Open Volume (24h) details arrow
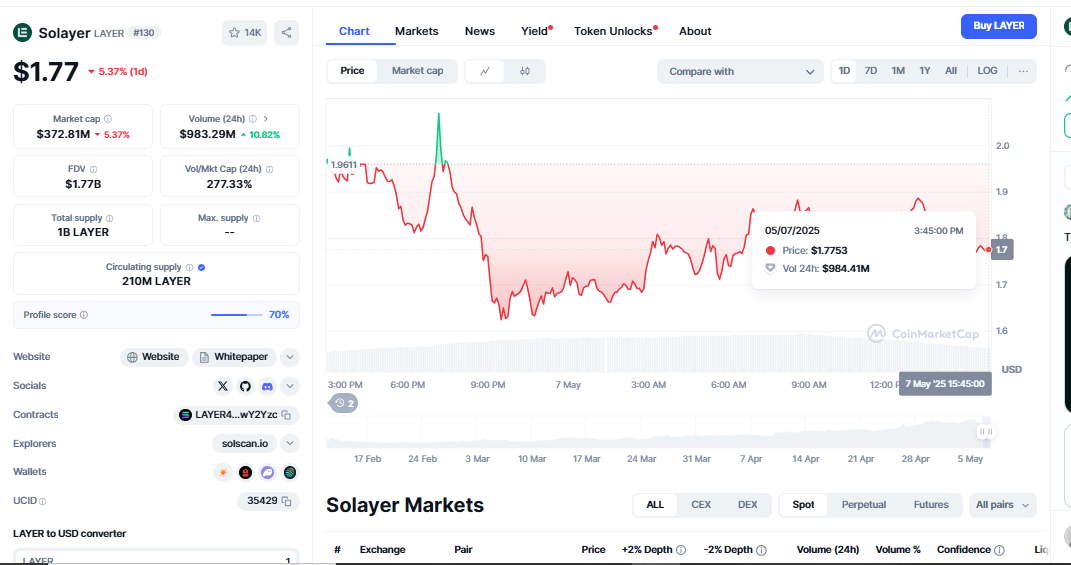Viewport: 1071px width, 565px height. click(266, 119)
